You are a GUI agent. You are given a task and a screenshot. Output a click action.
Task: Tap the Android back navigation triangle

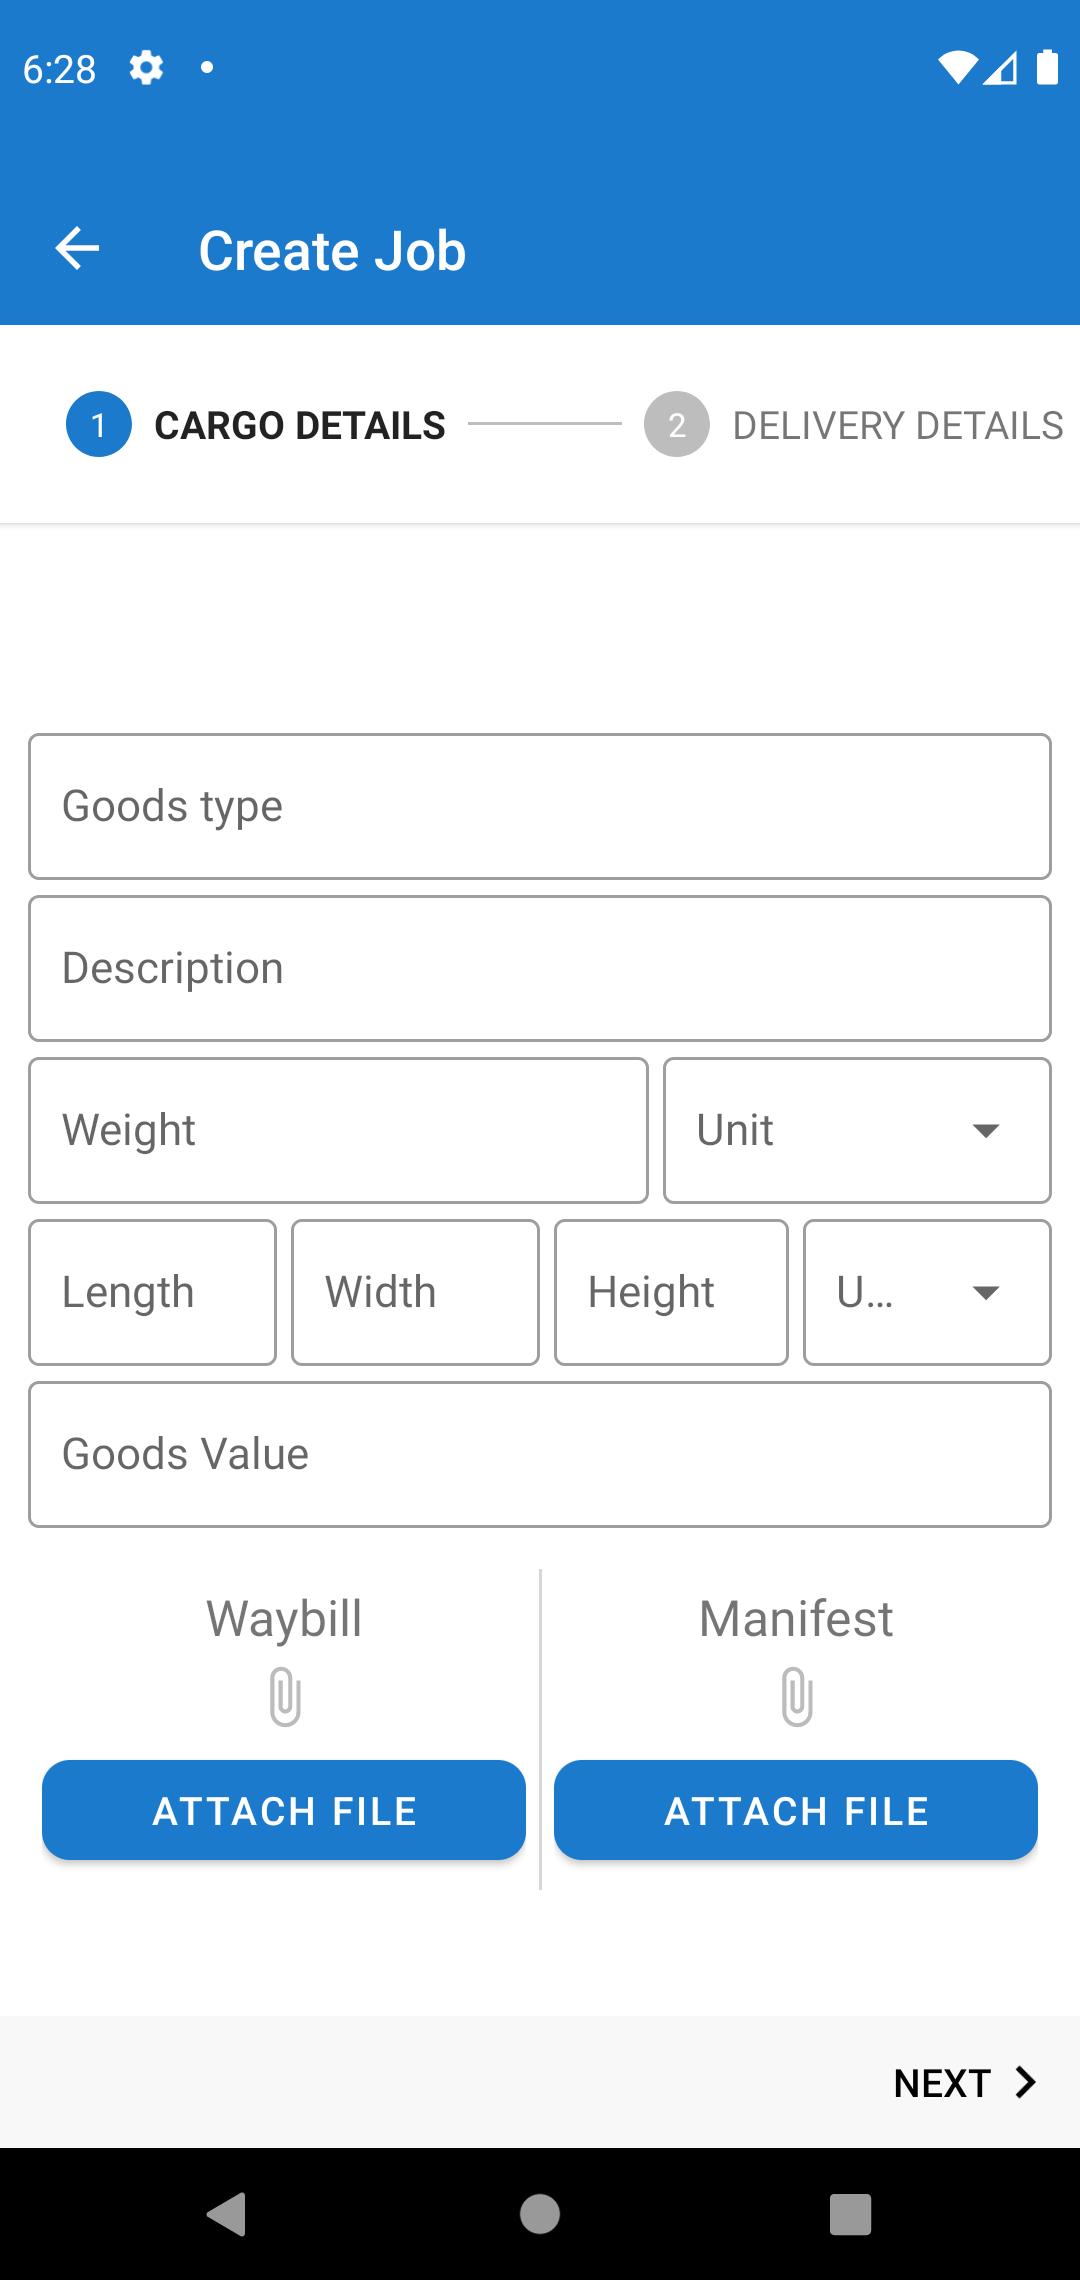tap(227, 2213)
